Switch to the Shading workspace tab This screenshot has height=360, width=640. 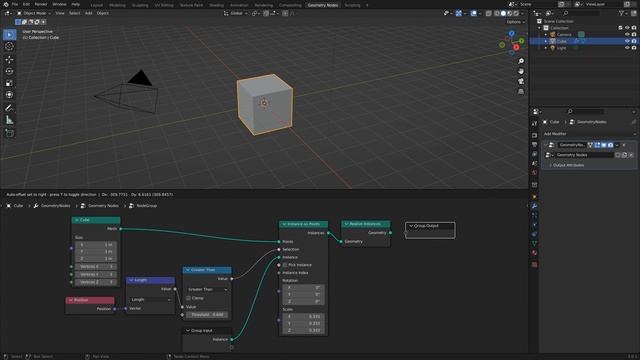(x=216, y=5)
